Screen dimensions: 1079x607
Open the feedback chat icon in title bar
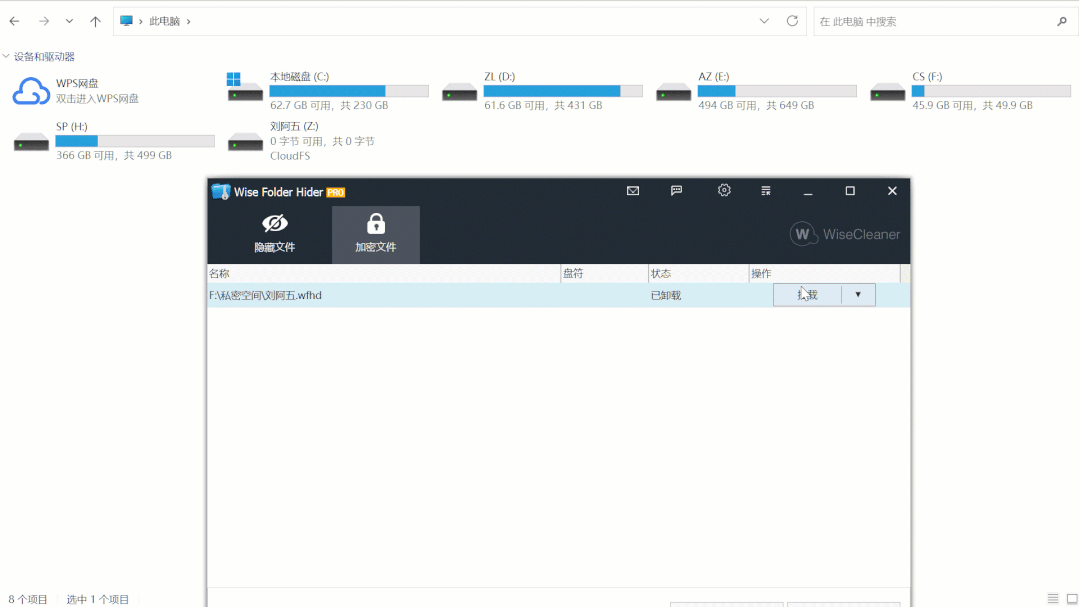(x=676, y=191)
